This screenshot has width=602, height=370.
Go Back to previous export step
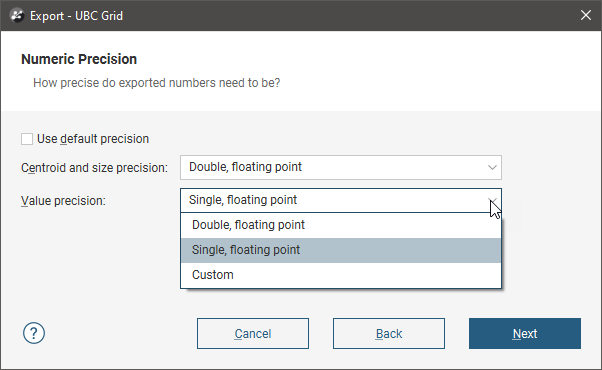[x=389, y=334]
